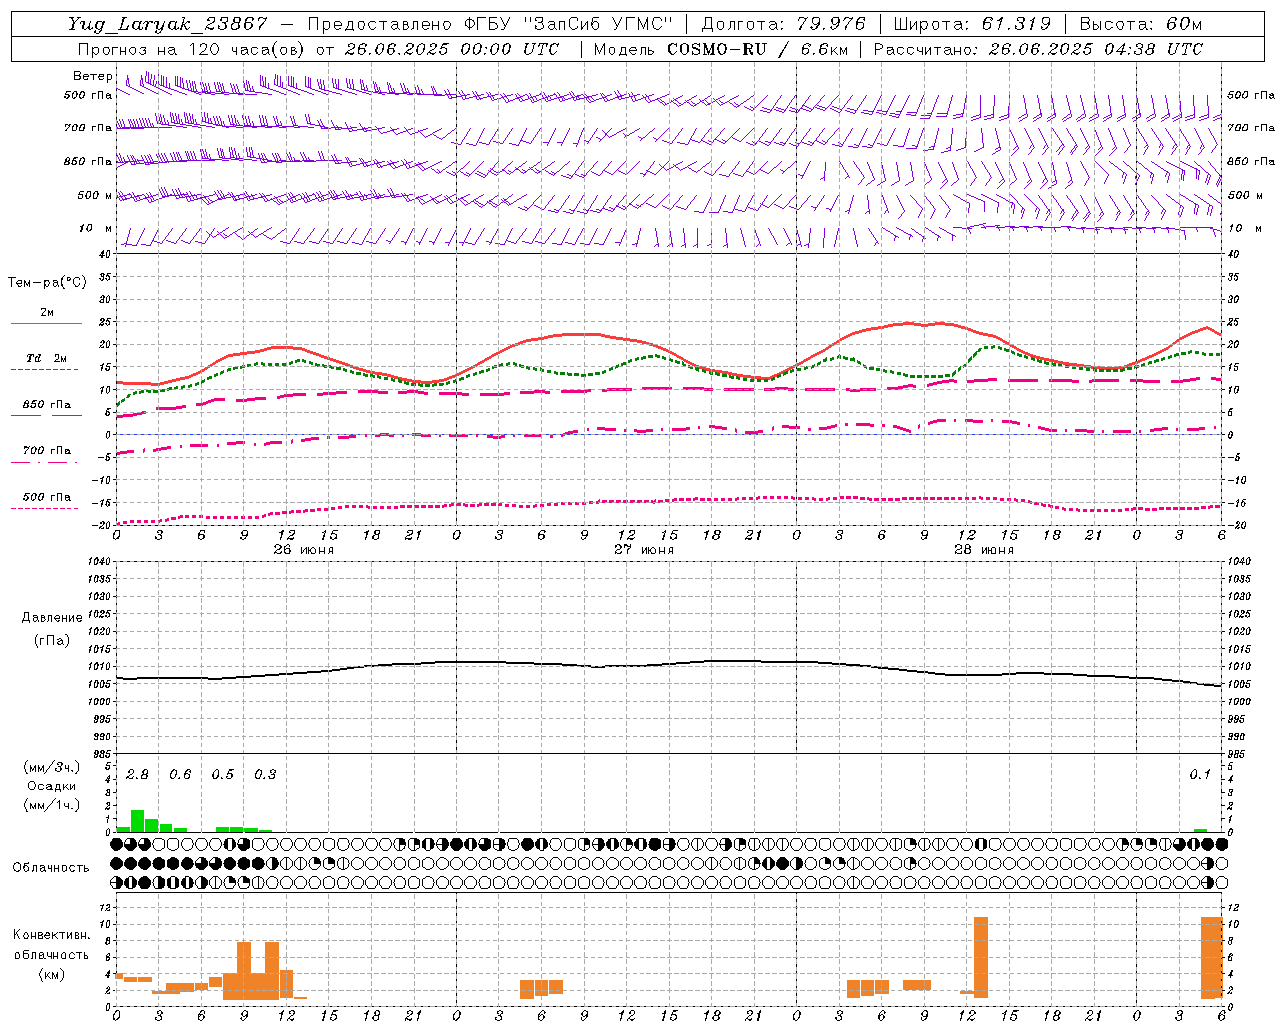Viewport: 1280px width, 1024px height.
Task: Click the tall orange convective bar on 28 июня
Action: 981,957
